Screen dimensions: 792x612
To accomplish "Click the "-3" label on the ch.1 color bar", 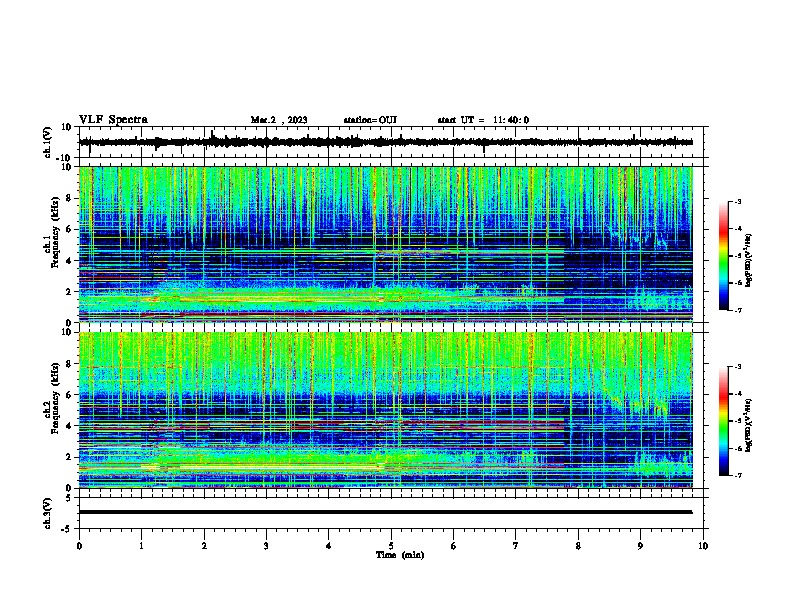I will point(737,201).
